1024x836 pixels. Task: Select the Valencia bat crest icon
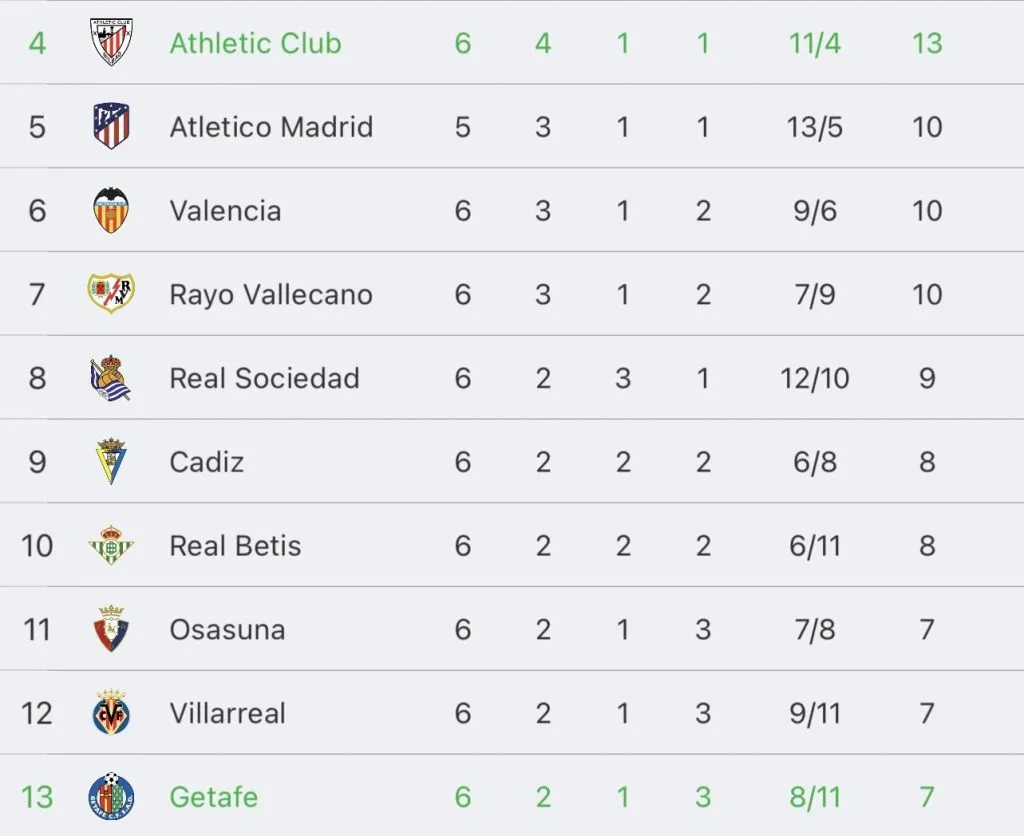coord(111,211)
